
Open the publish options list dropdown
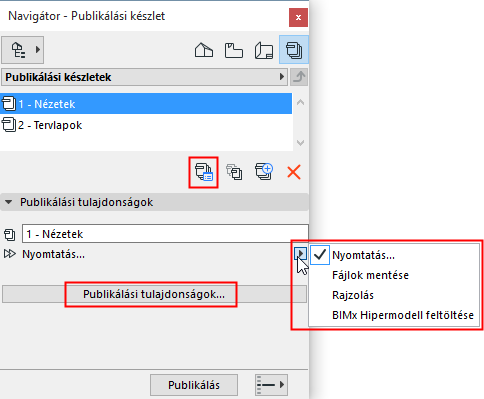pos(271,385)
